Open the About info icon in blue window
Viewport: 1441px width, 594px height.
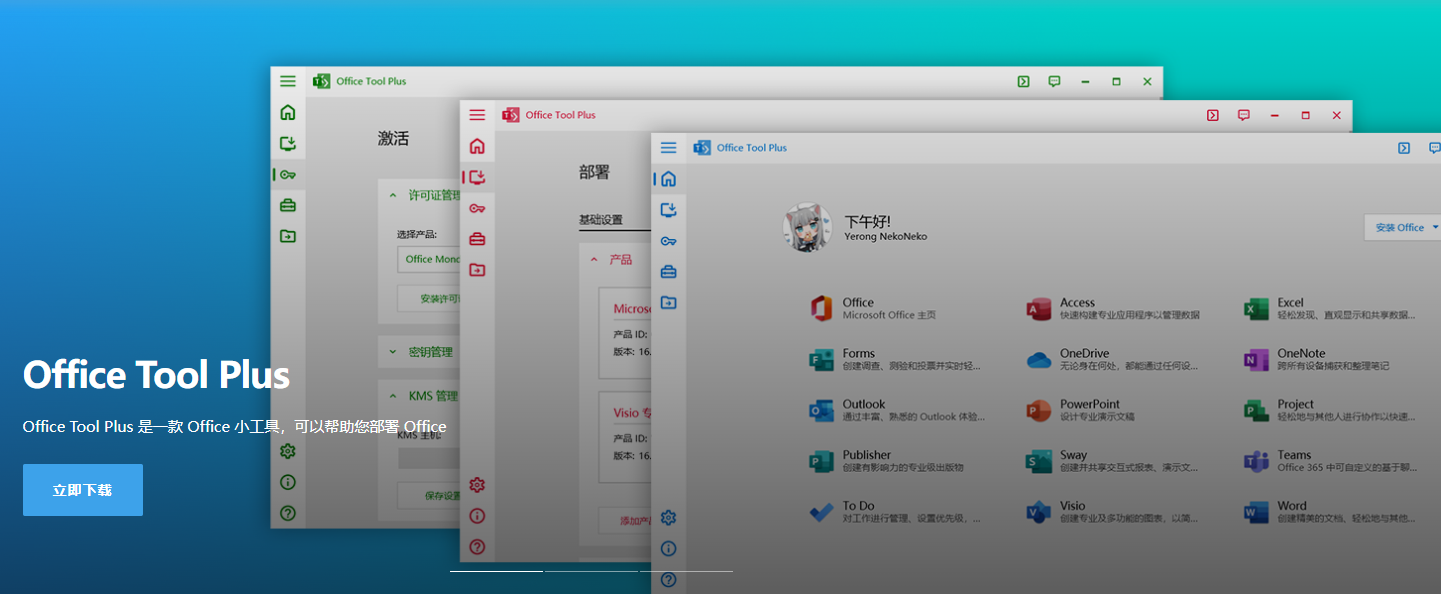(669, 548)
